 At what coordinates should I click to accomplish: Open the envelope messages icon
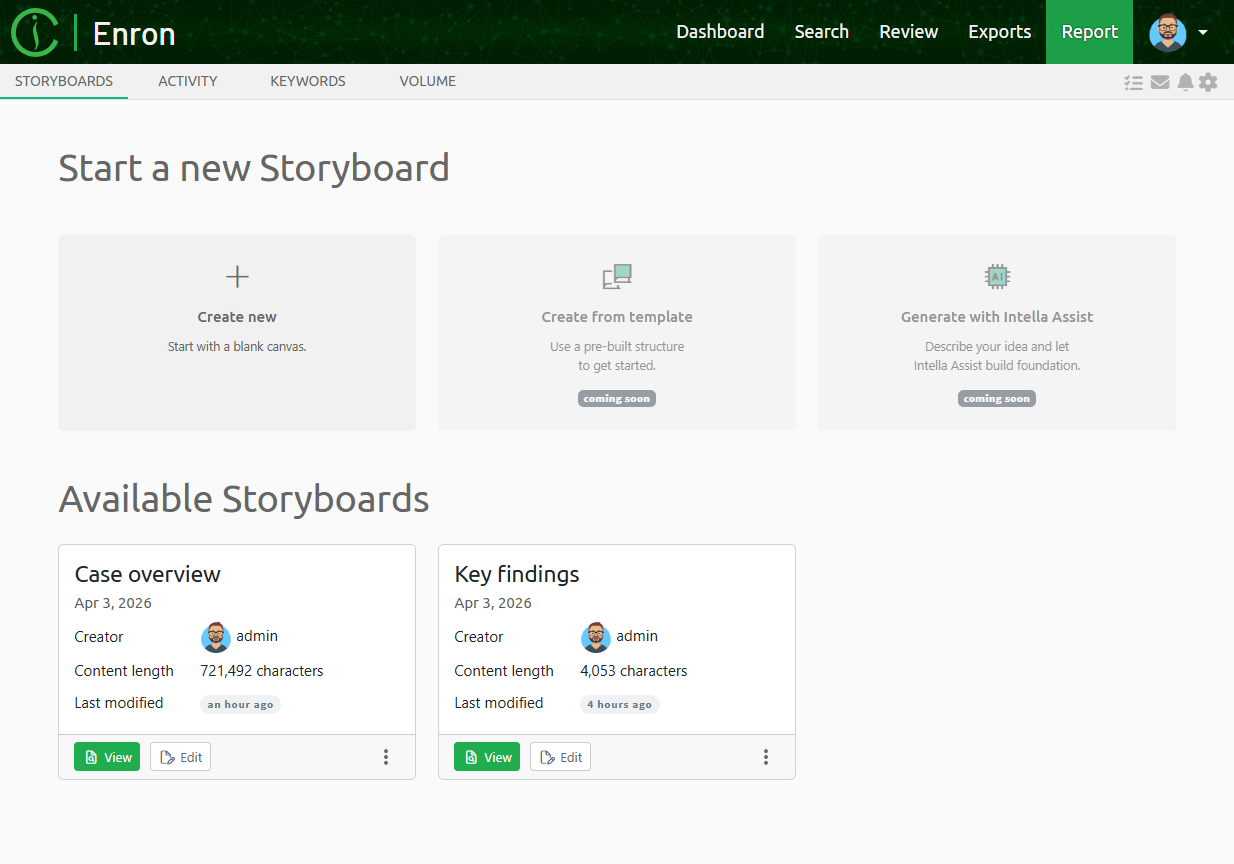pos(1160,82)
